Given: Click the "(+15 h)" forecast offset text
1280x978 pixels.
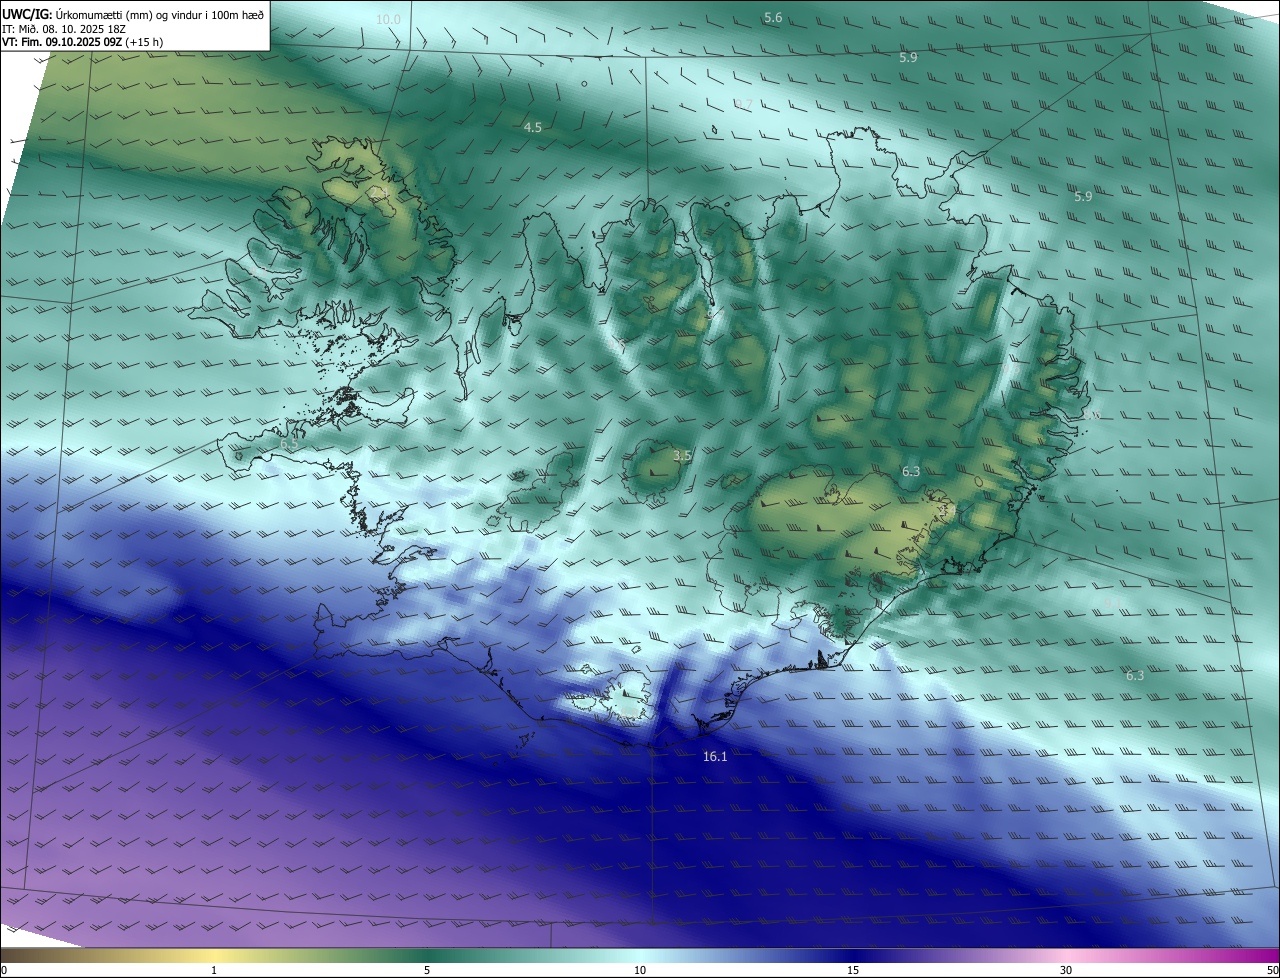Looking at the screenshot, I should pyautogui.click(x=145, y=42).
